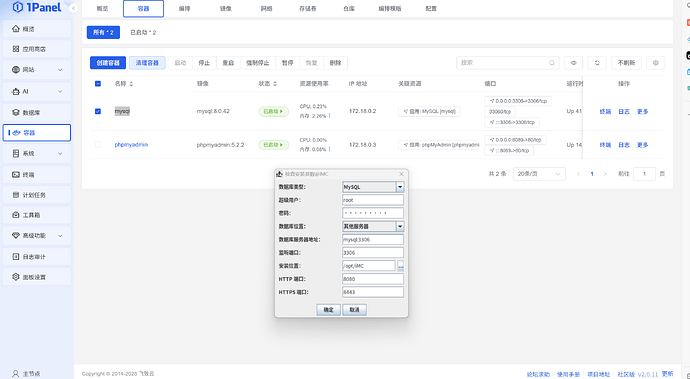Check the phpmyadmin row checkbox
Screen dimensions: 690x379
pyautogui.click(x=98, y=145)
